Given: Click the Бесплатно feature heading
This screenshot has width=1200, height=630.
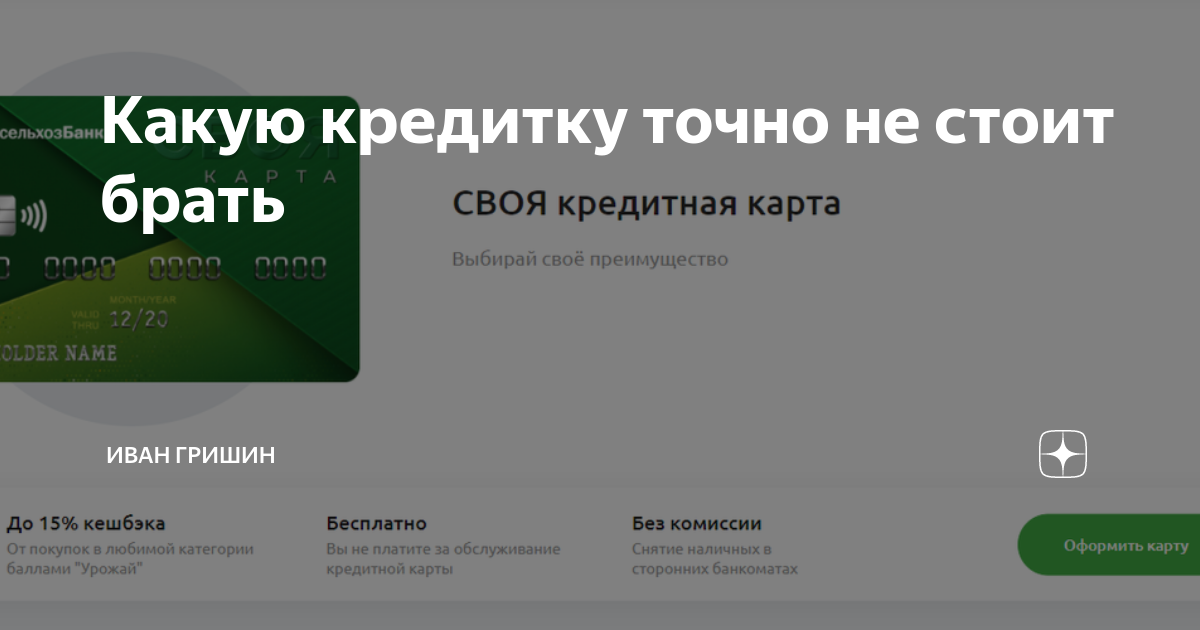Looking at the screenshot, I should click(x=375, y=523).
